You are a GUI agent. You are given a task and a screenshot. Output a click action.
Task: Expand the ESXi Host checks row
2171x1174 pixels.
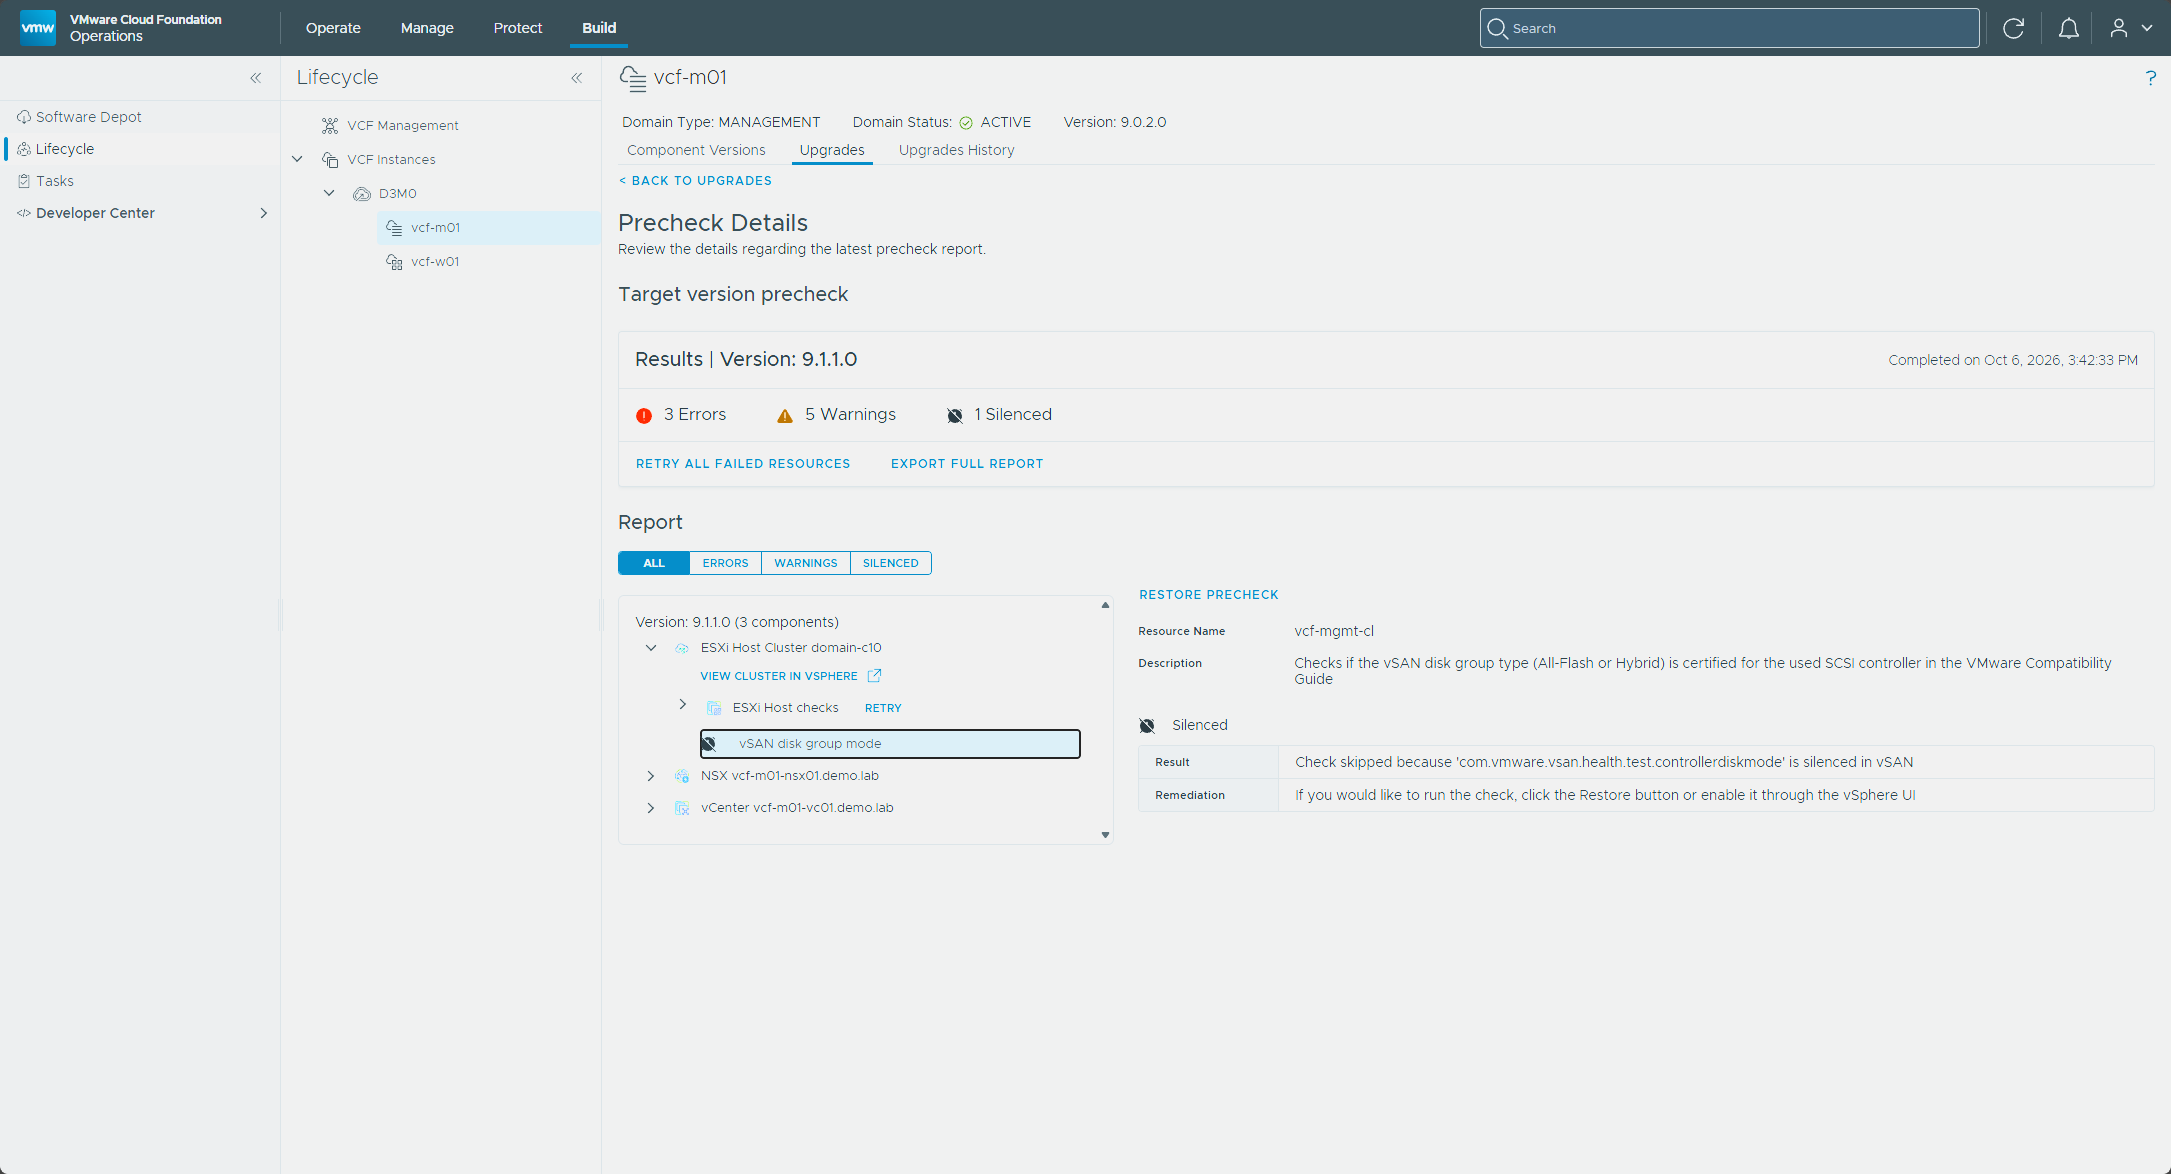[x=683, y=705]
